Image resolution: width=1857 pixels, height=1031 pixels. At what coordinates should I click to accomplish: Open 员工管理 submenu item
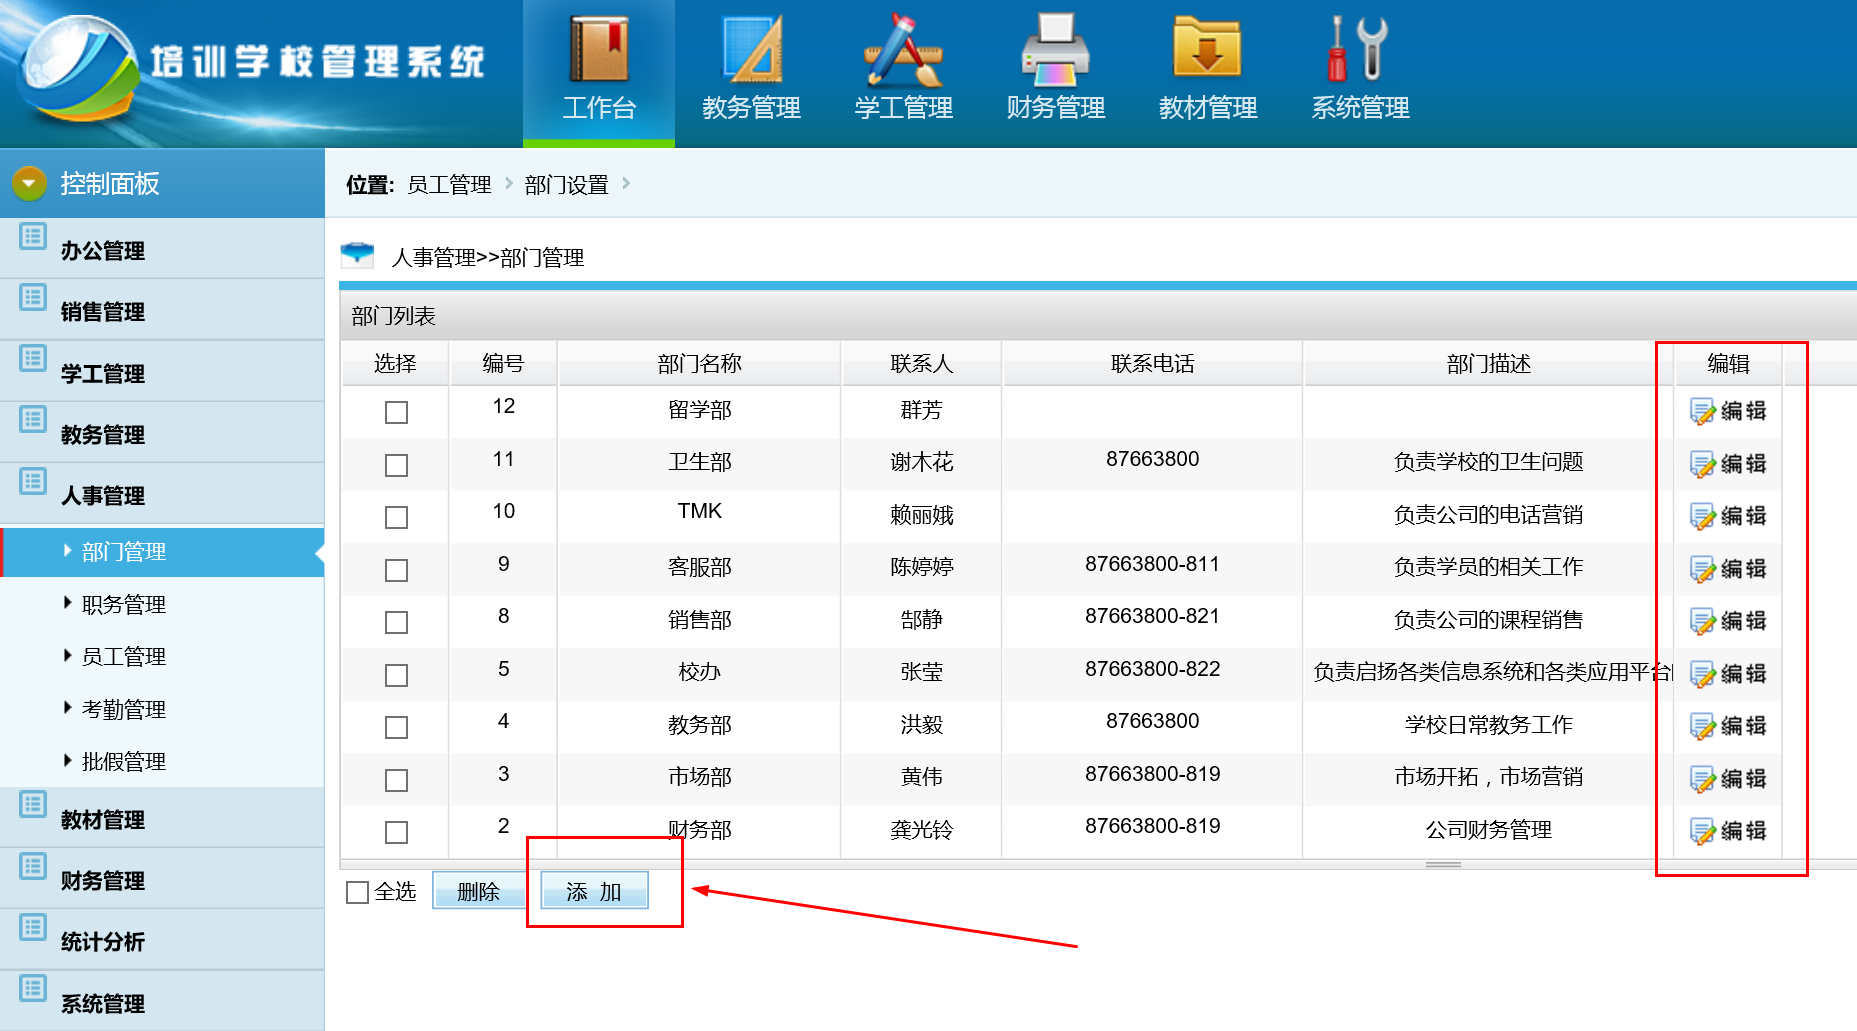(123, 657)
